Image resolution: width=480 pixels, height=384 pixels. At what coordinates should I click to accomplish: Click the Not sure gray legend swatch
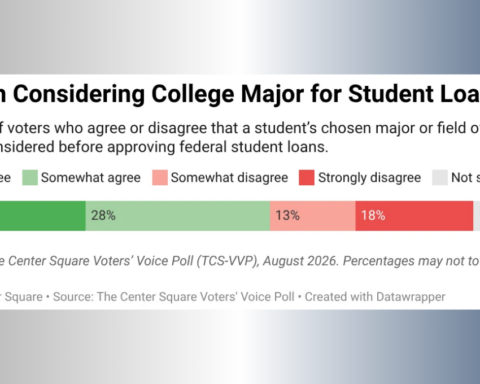click(x=440, y=177)
